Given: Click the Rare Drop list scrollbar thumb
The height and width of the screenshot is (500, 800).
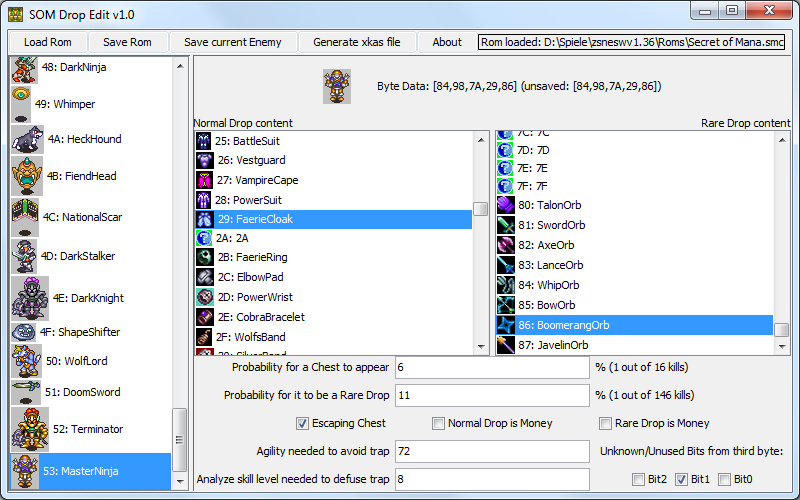Looking at the screenshot, I should click(x=782, y=330).
